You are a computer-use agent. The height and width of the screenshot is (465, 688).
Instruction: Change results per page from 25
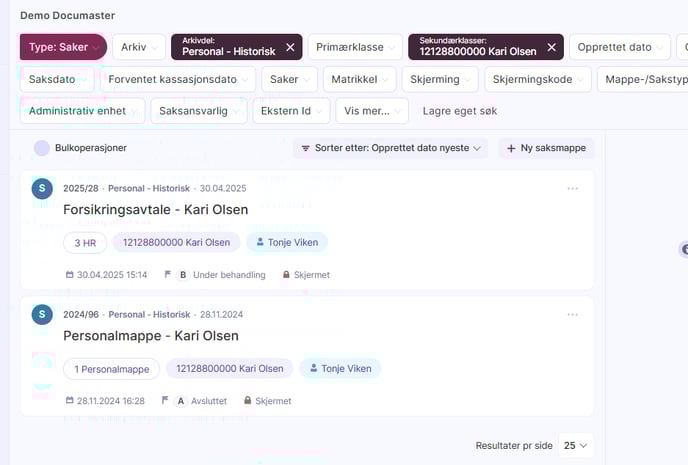point(574,444)
